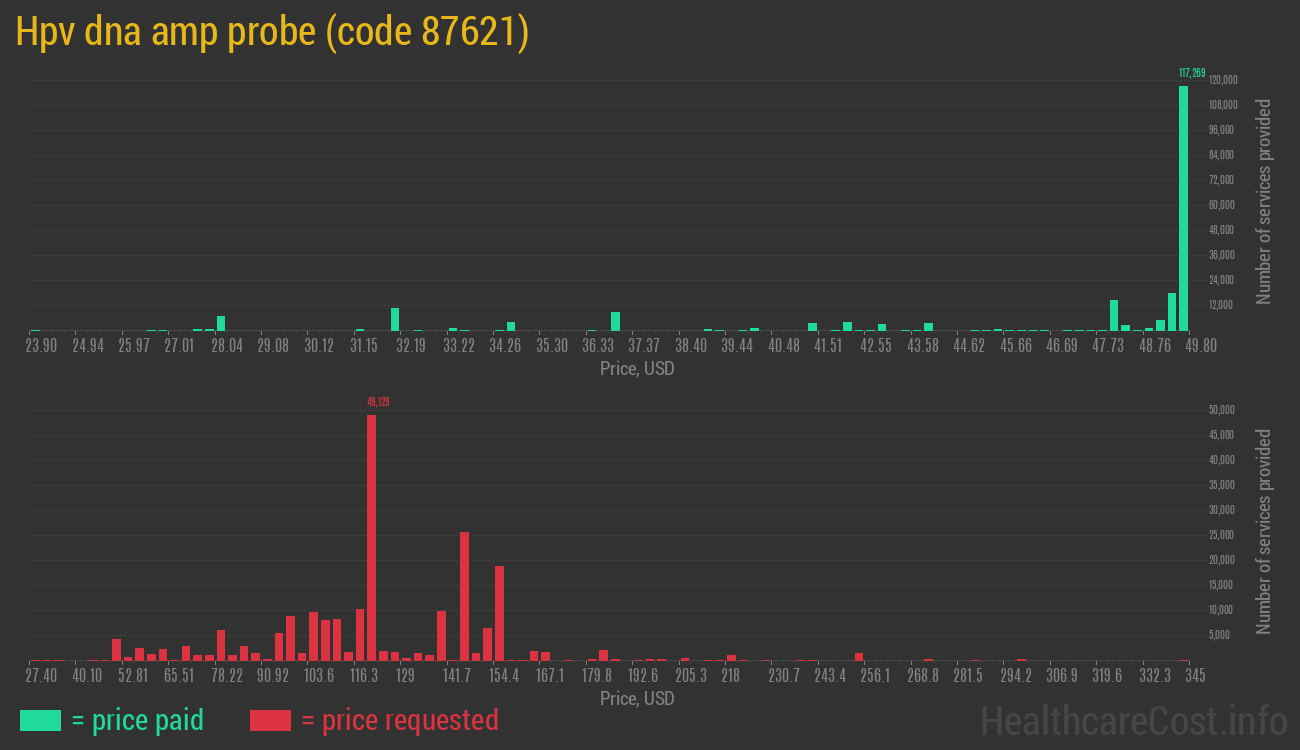Click the 120,000 y-axis tick label
Image resolution: width=1300 pixels, height=750 pixels.
[1223, 80]
